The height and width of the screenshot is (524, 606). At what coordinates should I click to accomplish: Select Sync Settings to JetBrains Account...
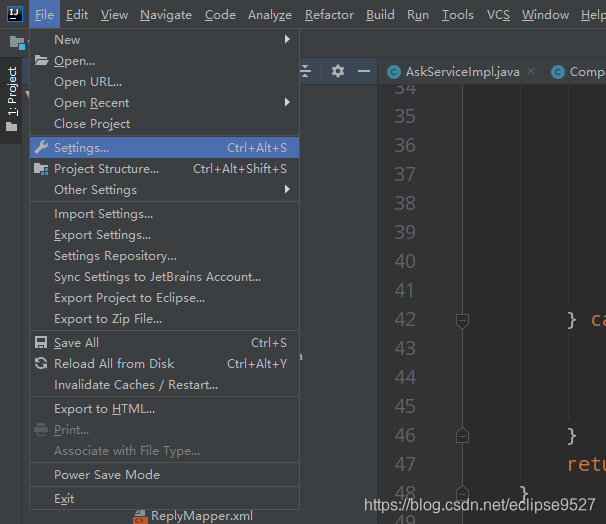point(164,277)
